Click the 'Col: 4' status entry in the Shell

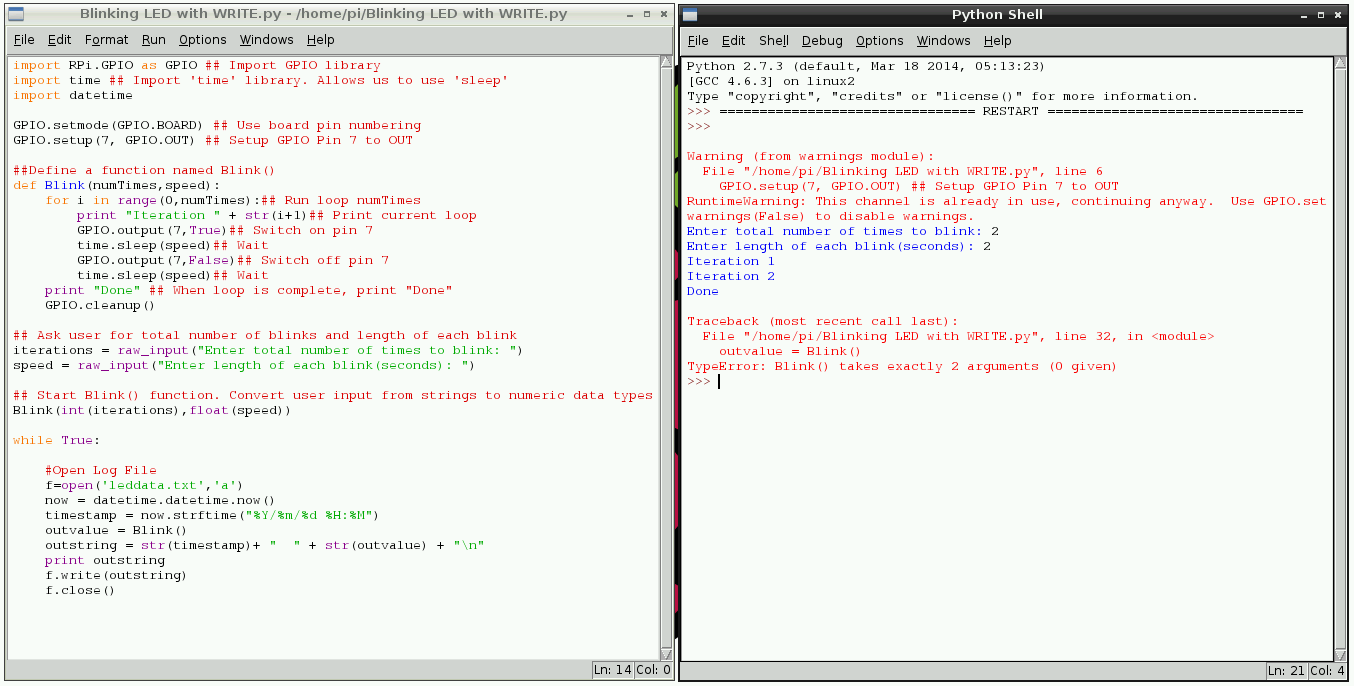pos(1329,671)
